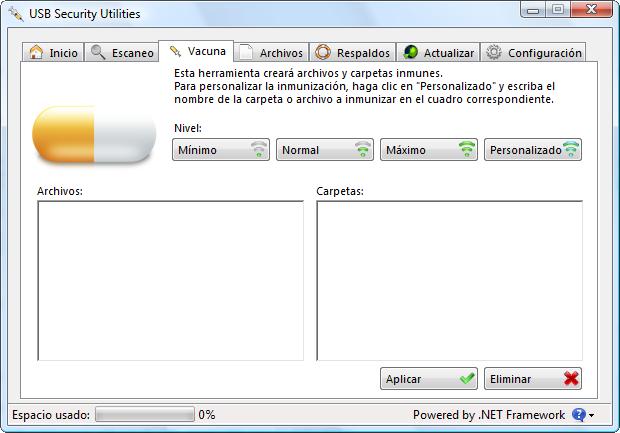Viewport: 620px width, 433px height.
Task: Click the Espacio usado progress bar
Action: coord(145,414)
